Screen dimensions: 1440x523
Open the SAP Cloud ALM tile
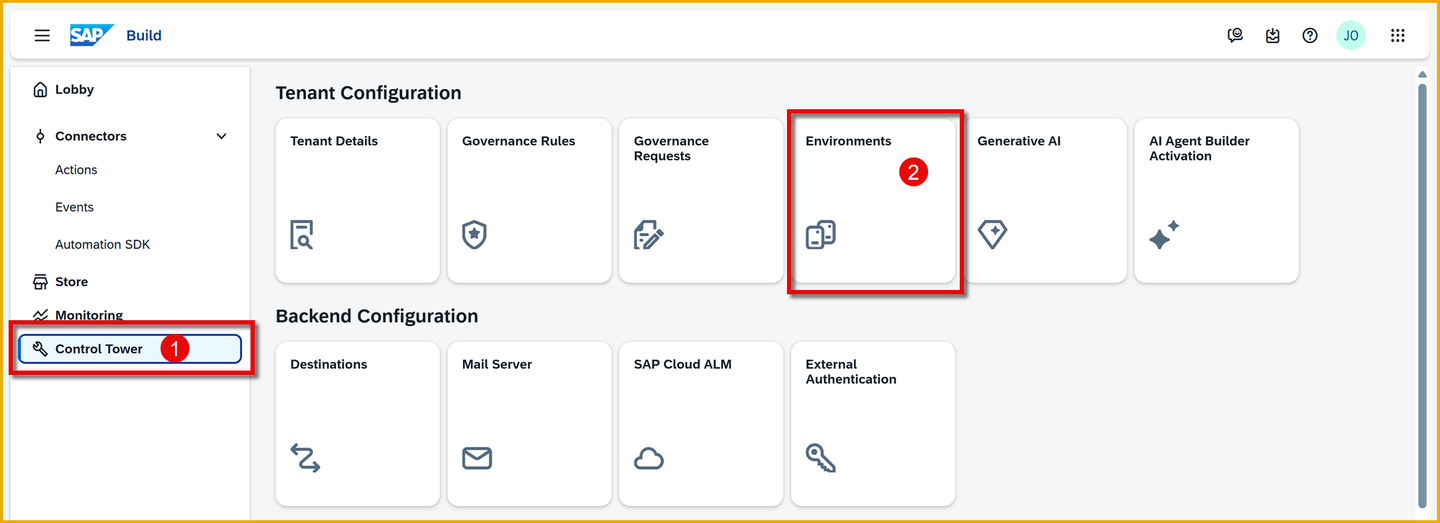[701, 424]
